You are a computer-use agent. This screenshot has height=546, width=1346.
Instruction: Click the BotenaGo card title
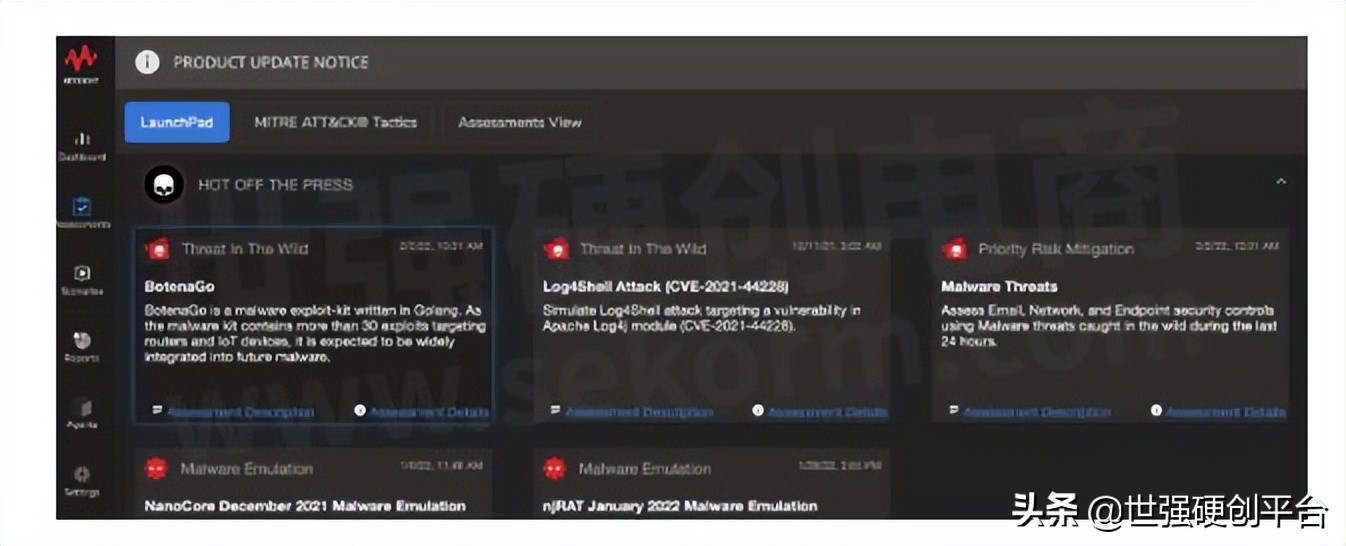[x=180, y=286]
